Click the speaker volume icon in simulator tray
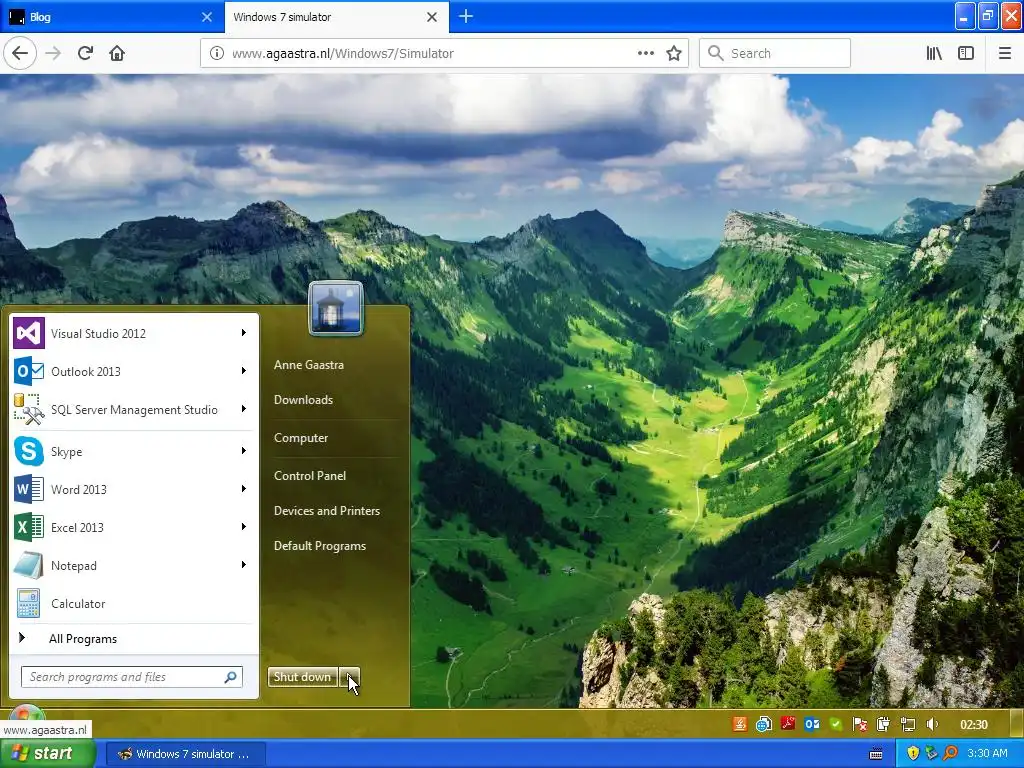 click(932, 724)
